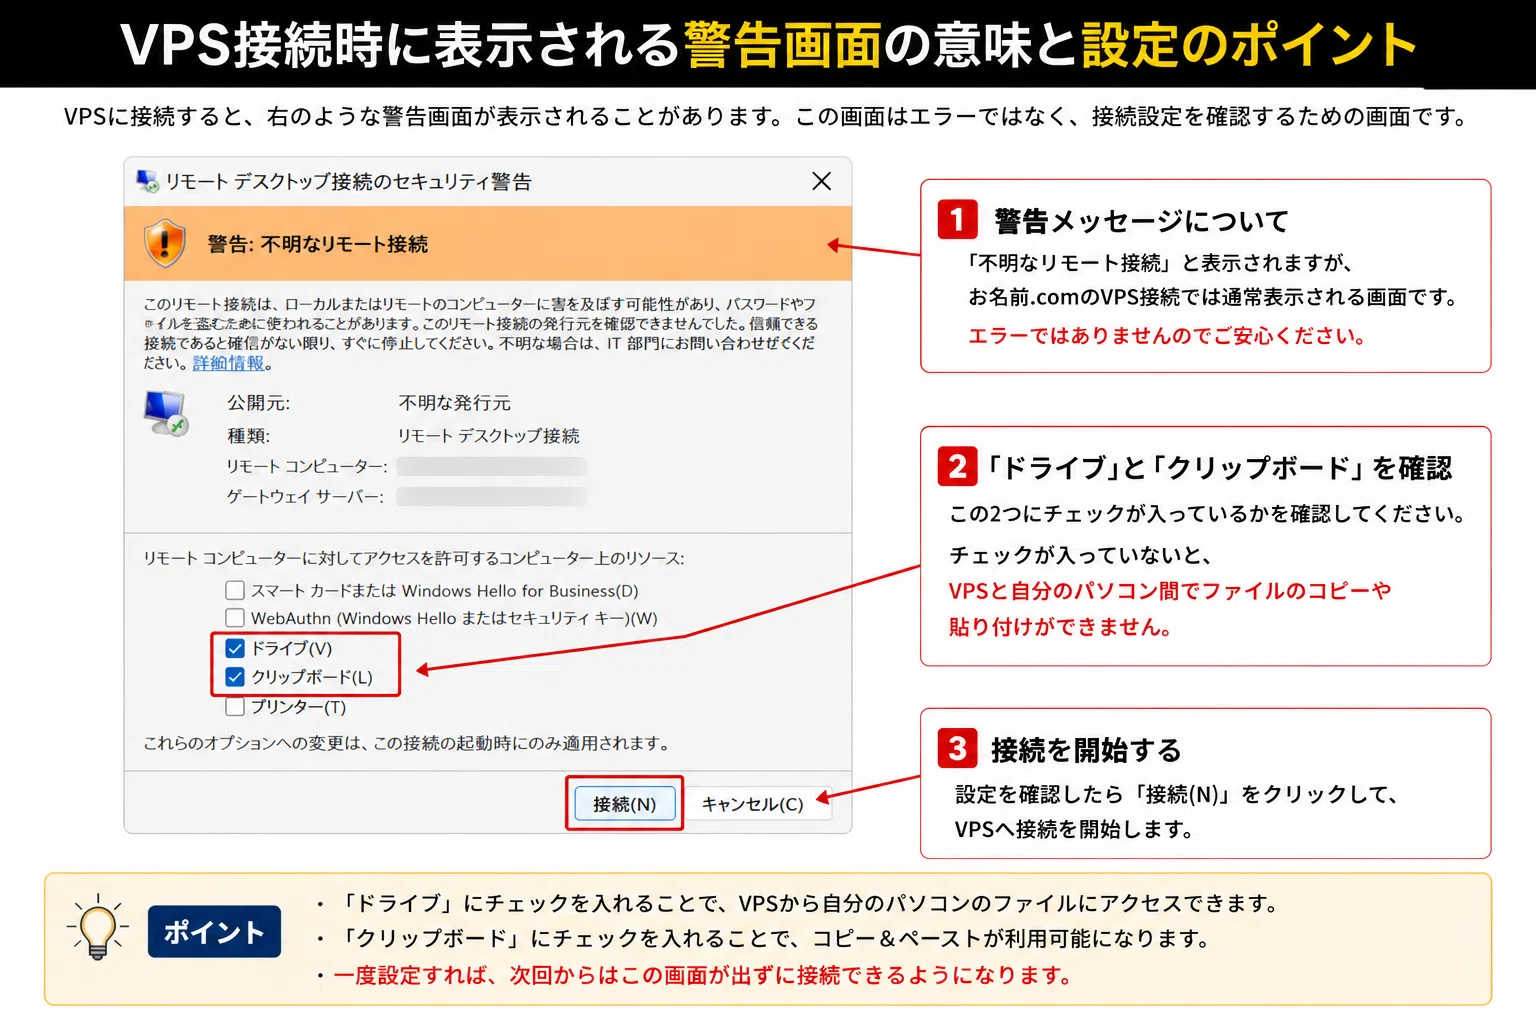Click the orange warning shield icon
Viewport: 1536px width, 1024px height.
[x=164, y=244]
